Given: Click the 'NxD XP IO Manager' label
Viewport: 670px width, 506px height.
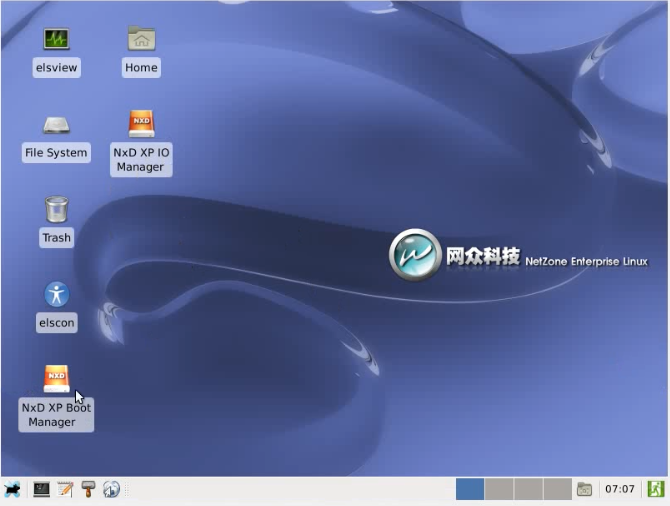Looking at the screenshot, I should [141, 159].
